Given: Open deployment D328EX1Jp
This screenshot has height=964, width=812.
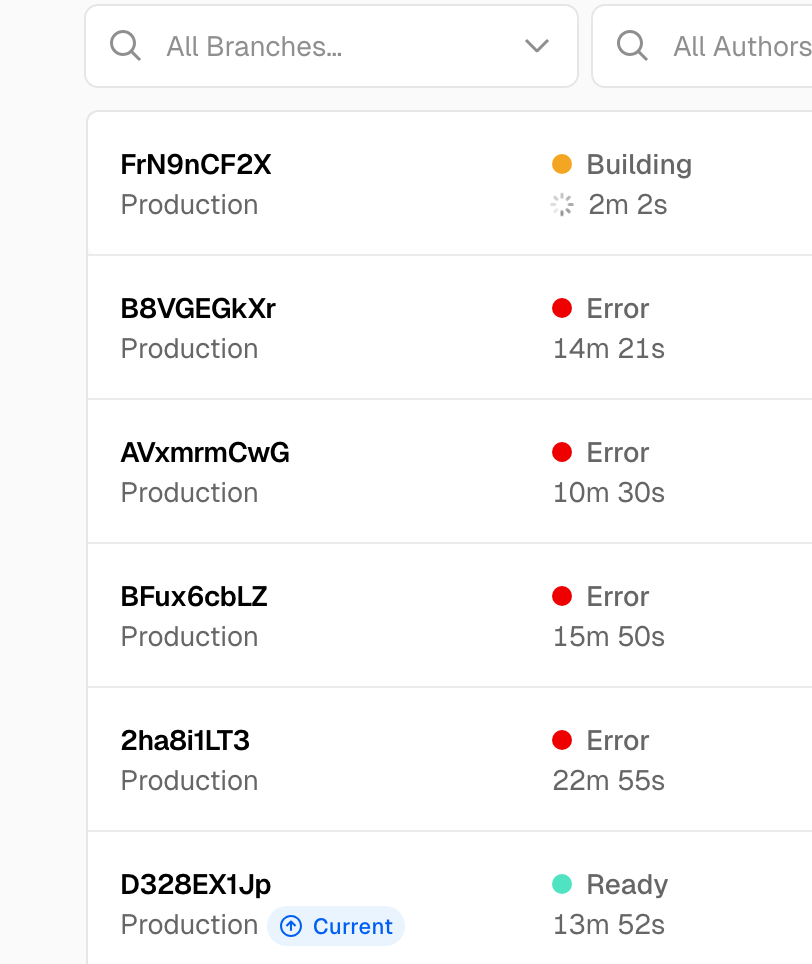Looking at the screenshot, I should [x=195, y=885].
